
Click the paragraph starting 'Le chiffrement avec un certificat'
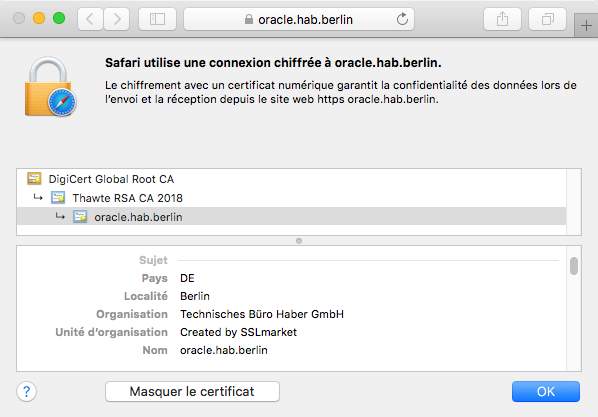(341, 92)
